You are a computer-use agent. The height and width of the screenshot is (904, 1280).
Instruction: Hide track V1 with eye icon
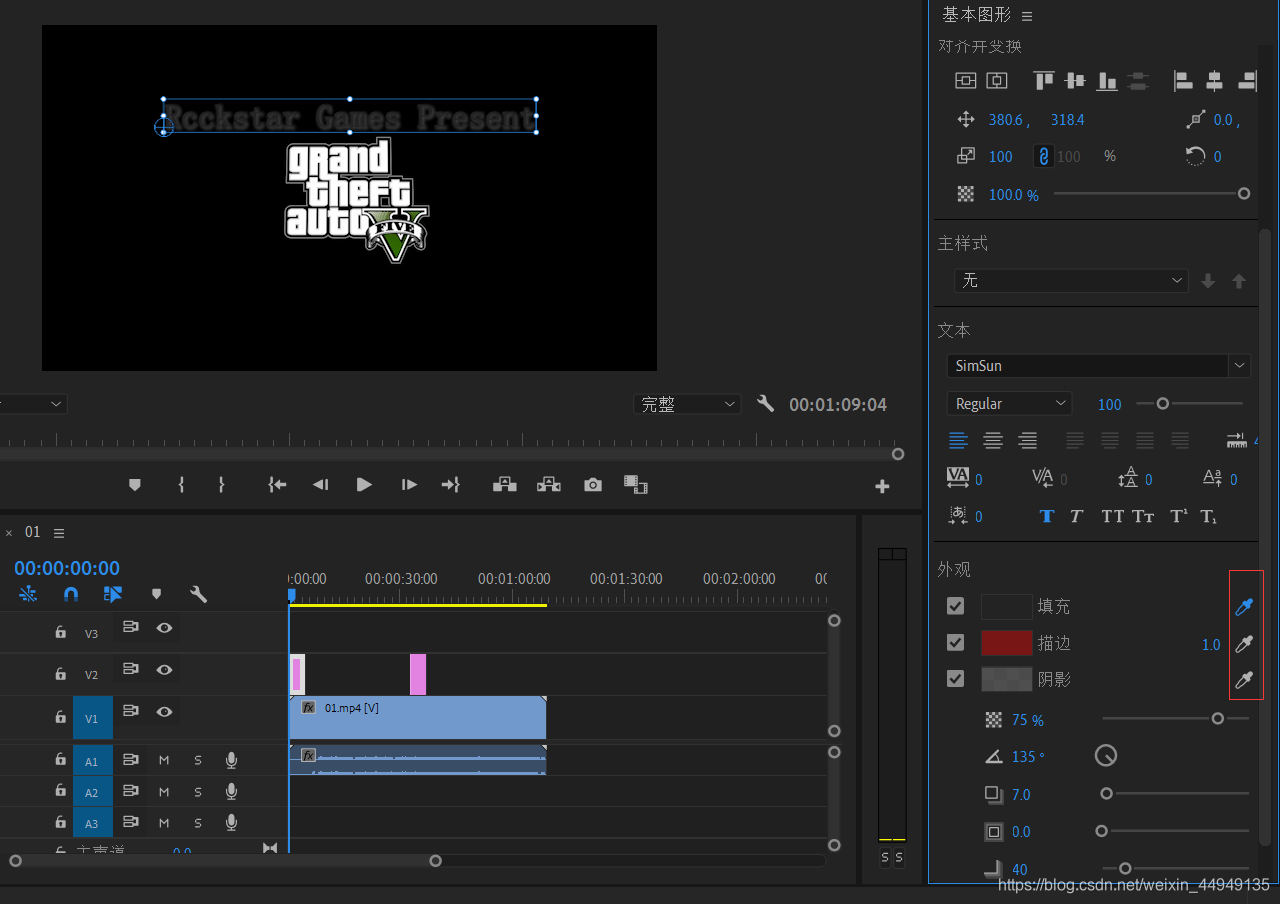(x=164, y=712)
